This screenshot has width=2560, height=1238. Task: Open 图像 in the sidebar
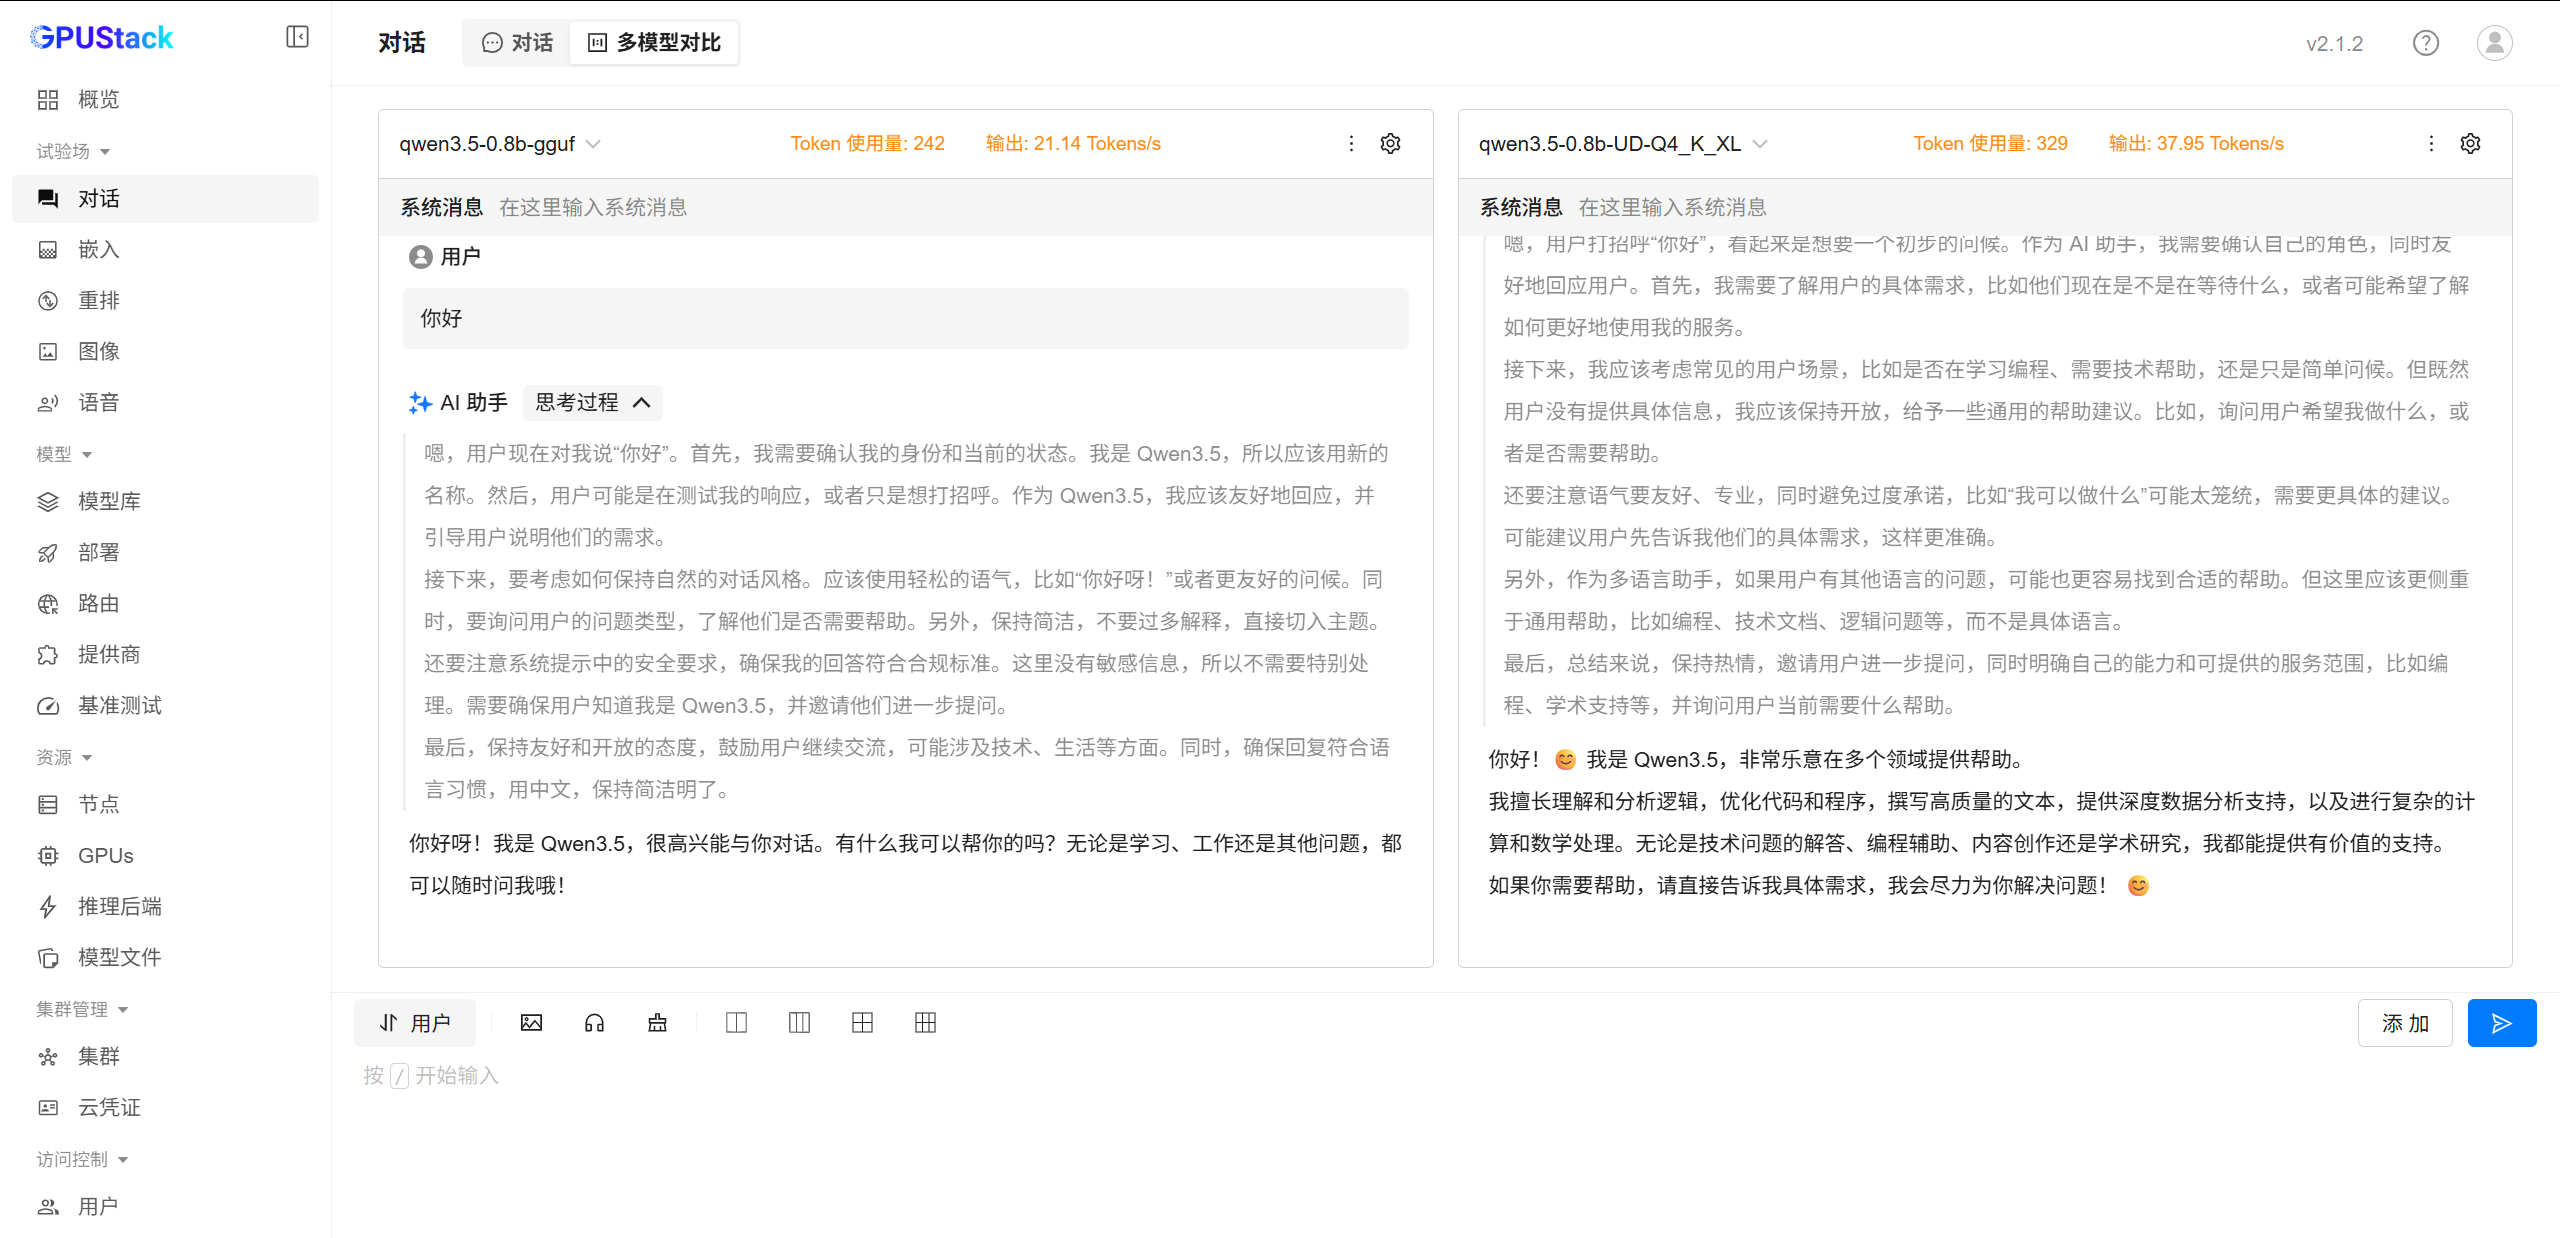(x=165, y=351)
